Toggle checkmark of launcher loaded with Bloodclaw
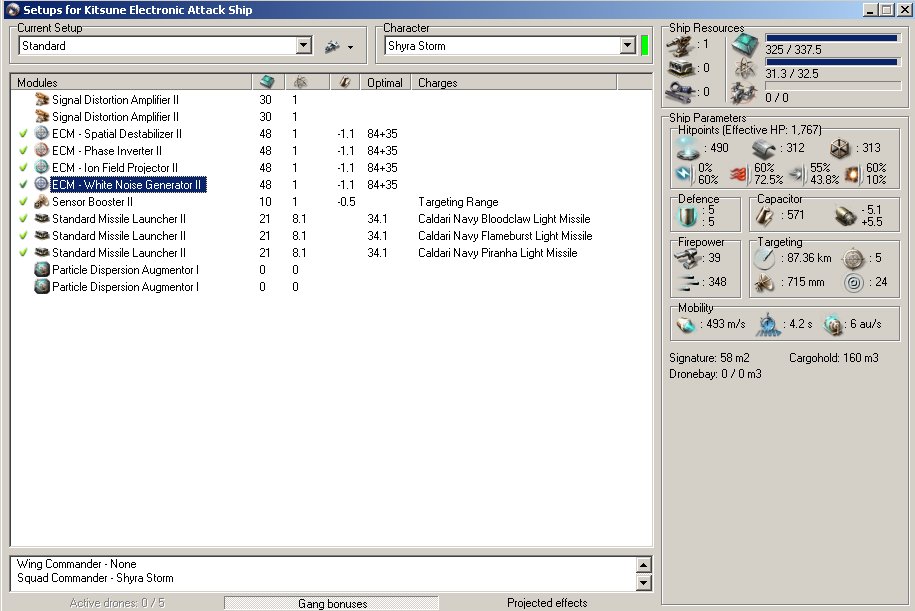This screenshot has width=915, height=611. pos(23,218)
